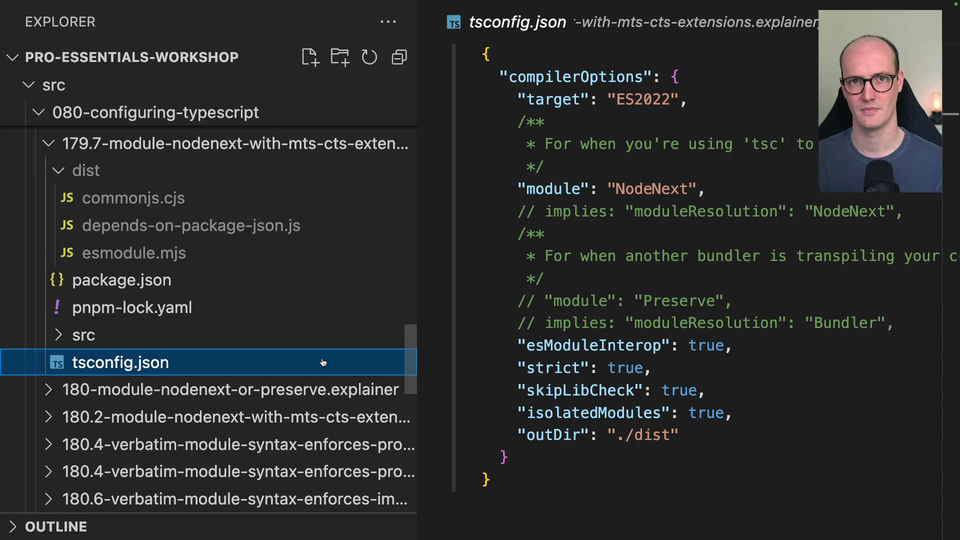Open esmodule.mjs from the dist folder

[x=134, y=253]
